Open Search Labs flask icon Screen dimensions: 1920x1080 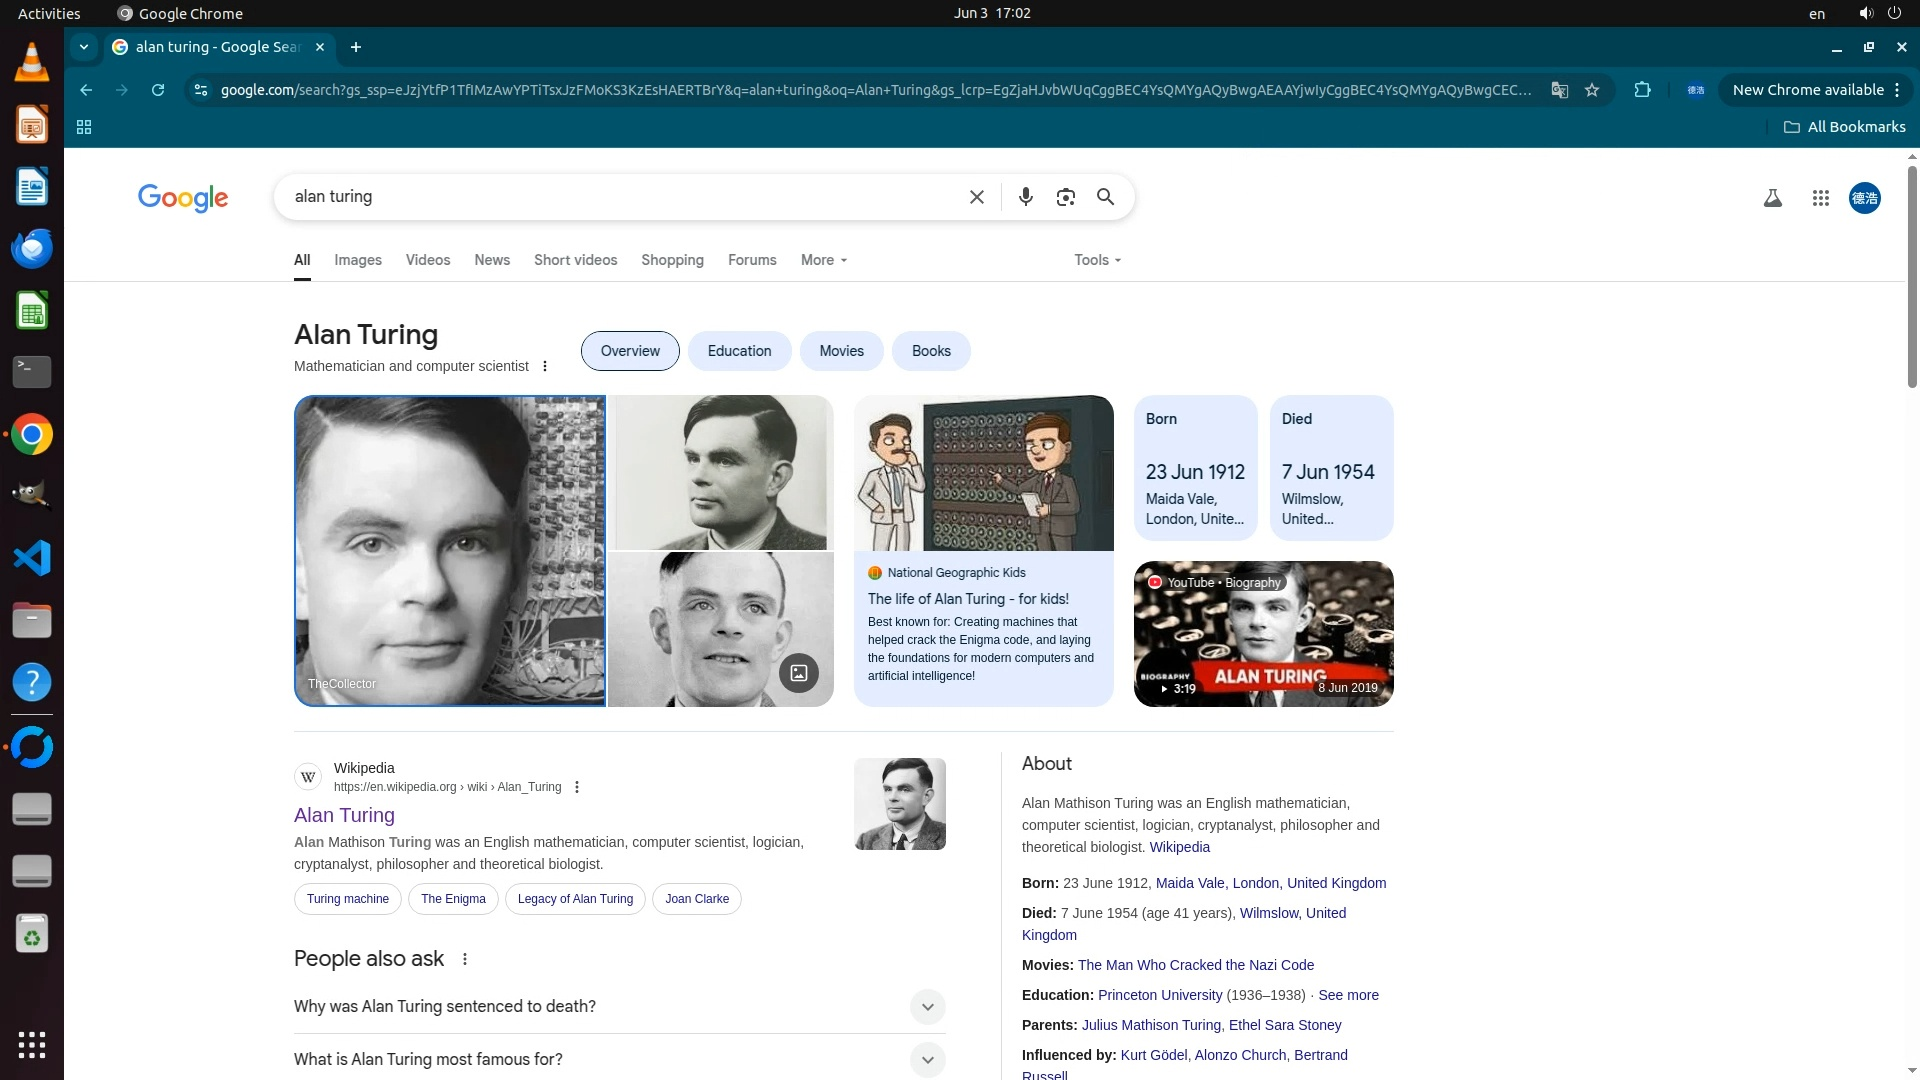pos(1772,198)
